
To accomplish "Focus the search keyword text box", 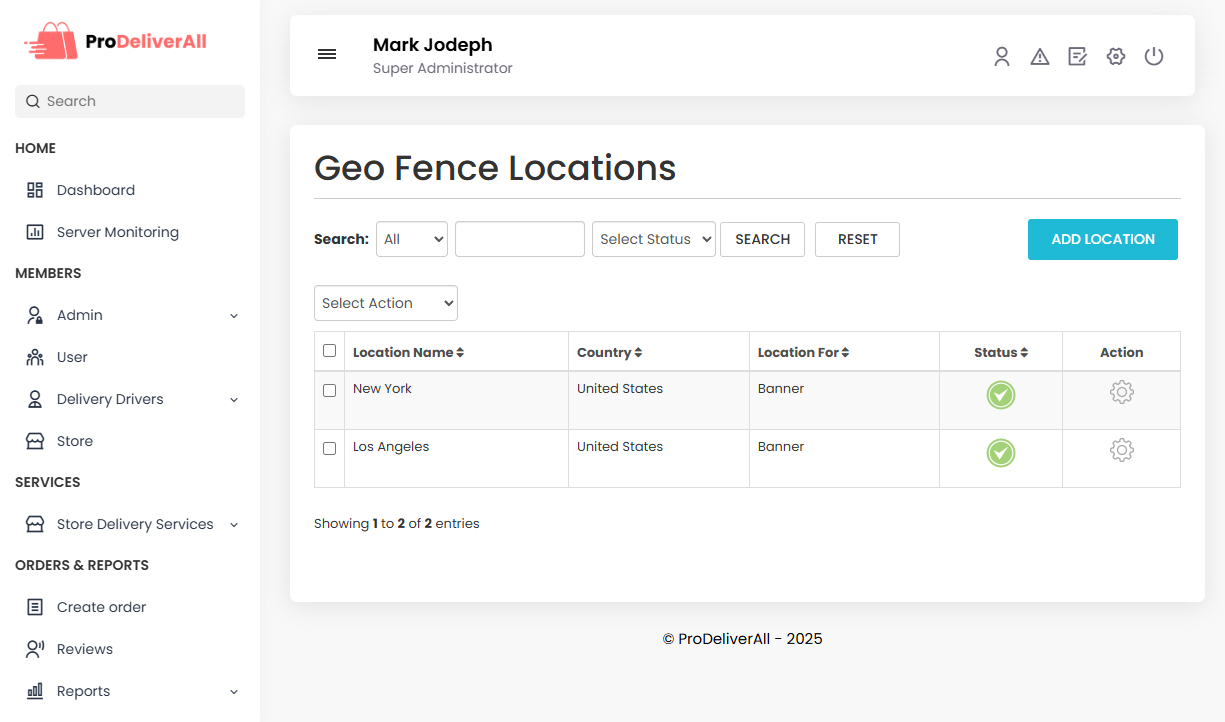I will pyautogui.click(x=520, y=239).
